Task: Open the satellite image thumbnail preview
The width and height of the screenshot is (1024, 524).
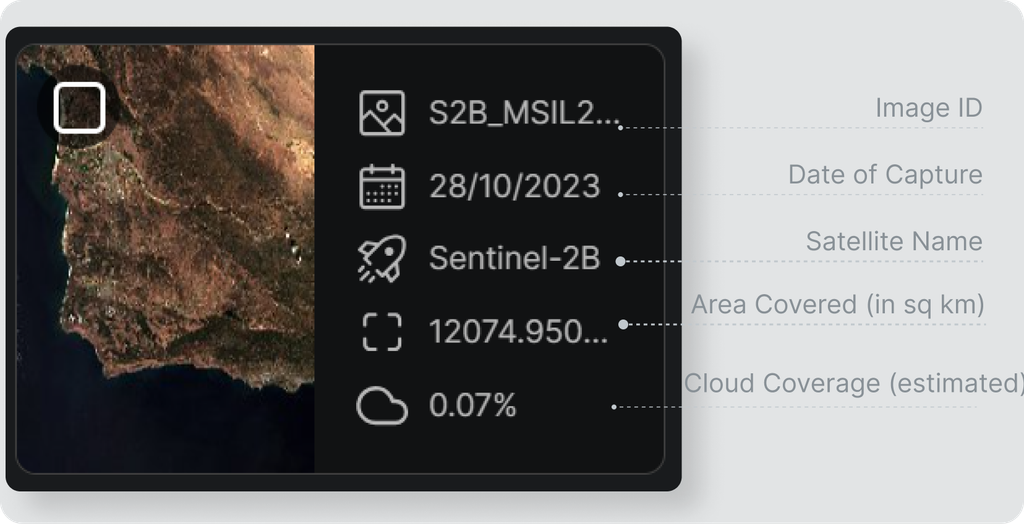Action: (x=165, y=259)
